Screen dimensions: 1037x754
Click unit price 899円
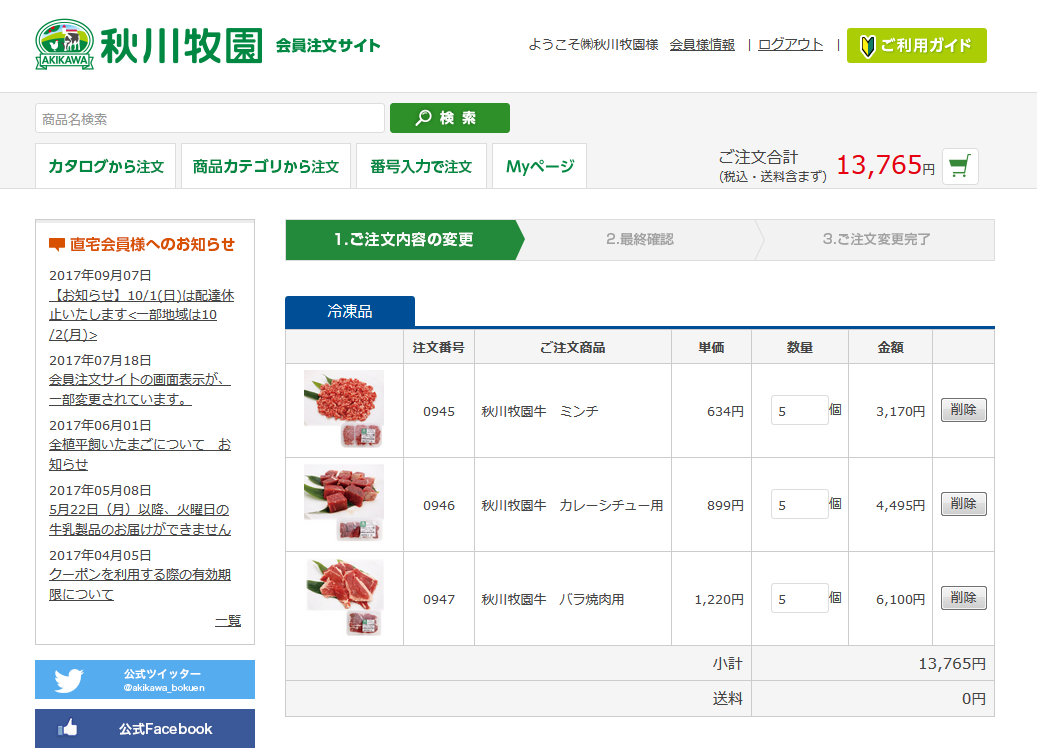[x=726, y=505]
